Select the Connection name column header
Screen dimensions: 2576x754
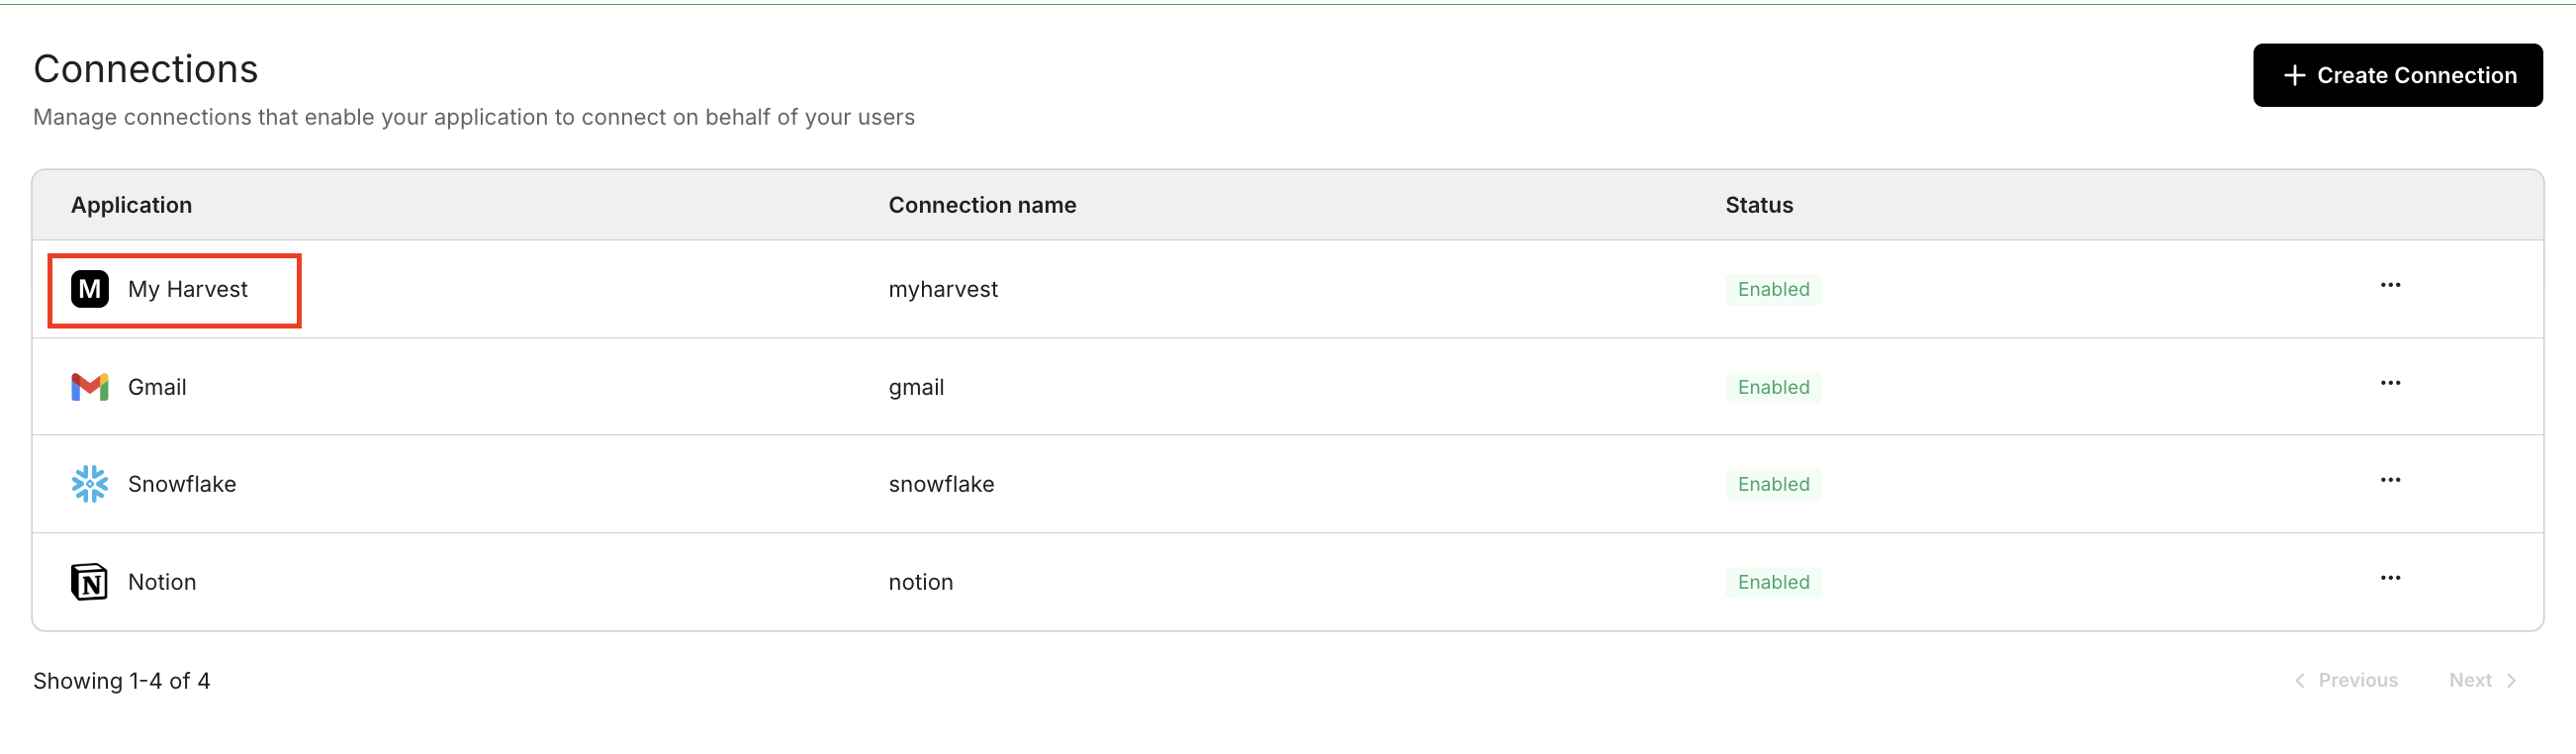983,205
